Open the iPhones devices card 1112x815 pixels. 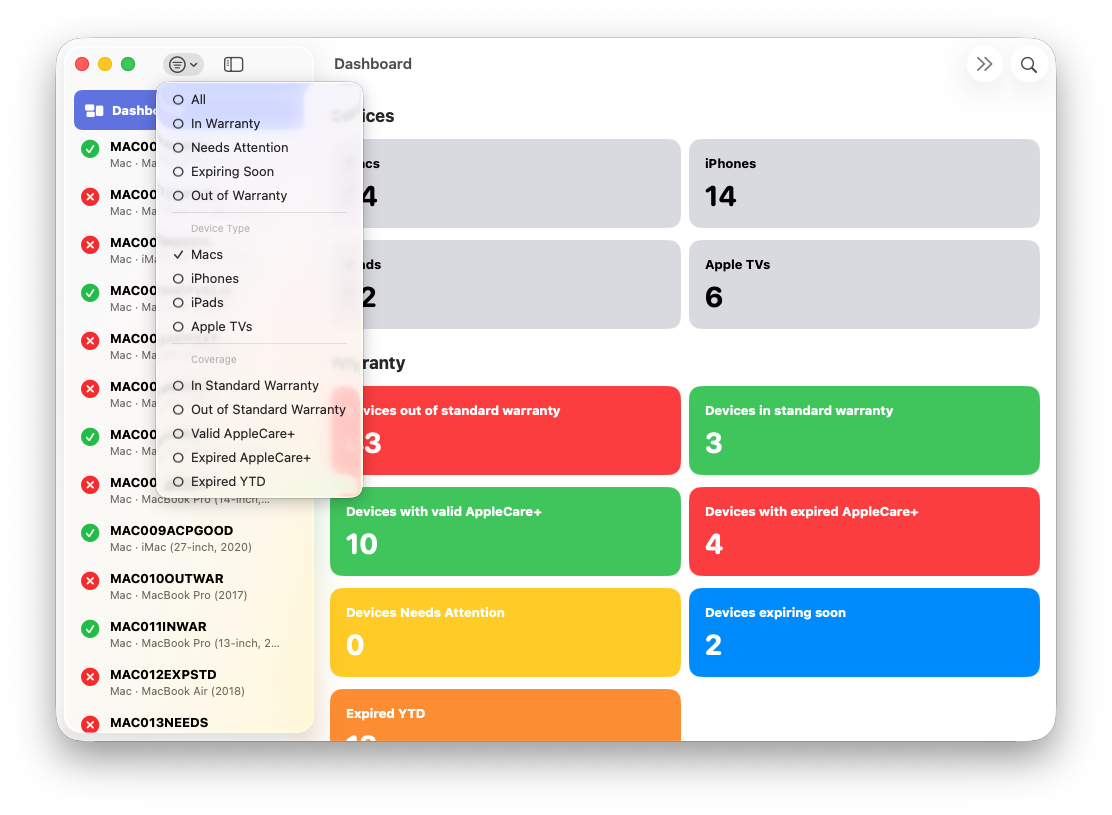click(864, 183)
